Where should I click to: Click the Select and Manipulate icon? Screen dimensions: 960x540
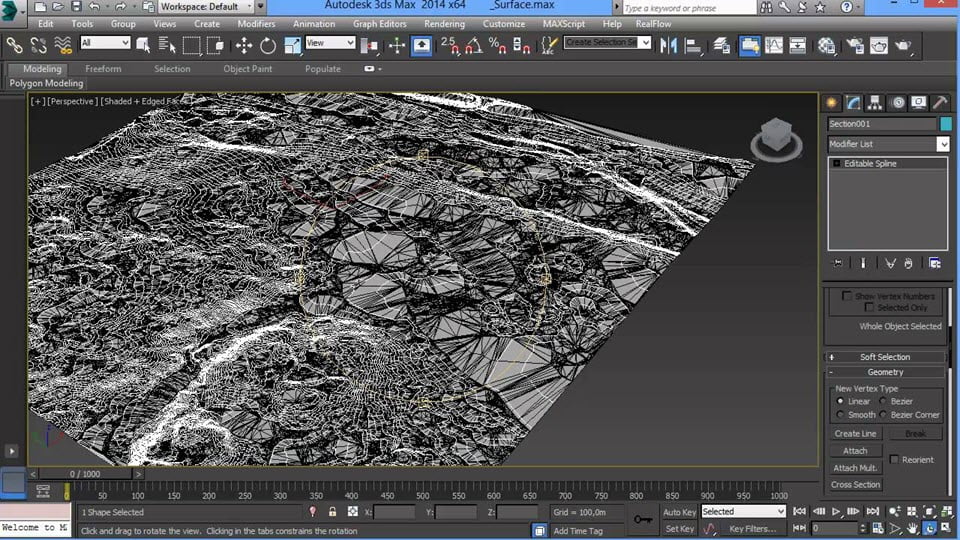point(397,45)
